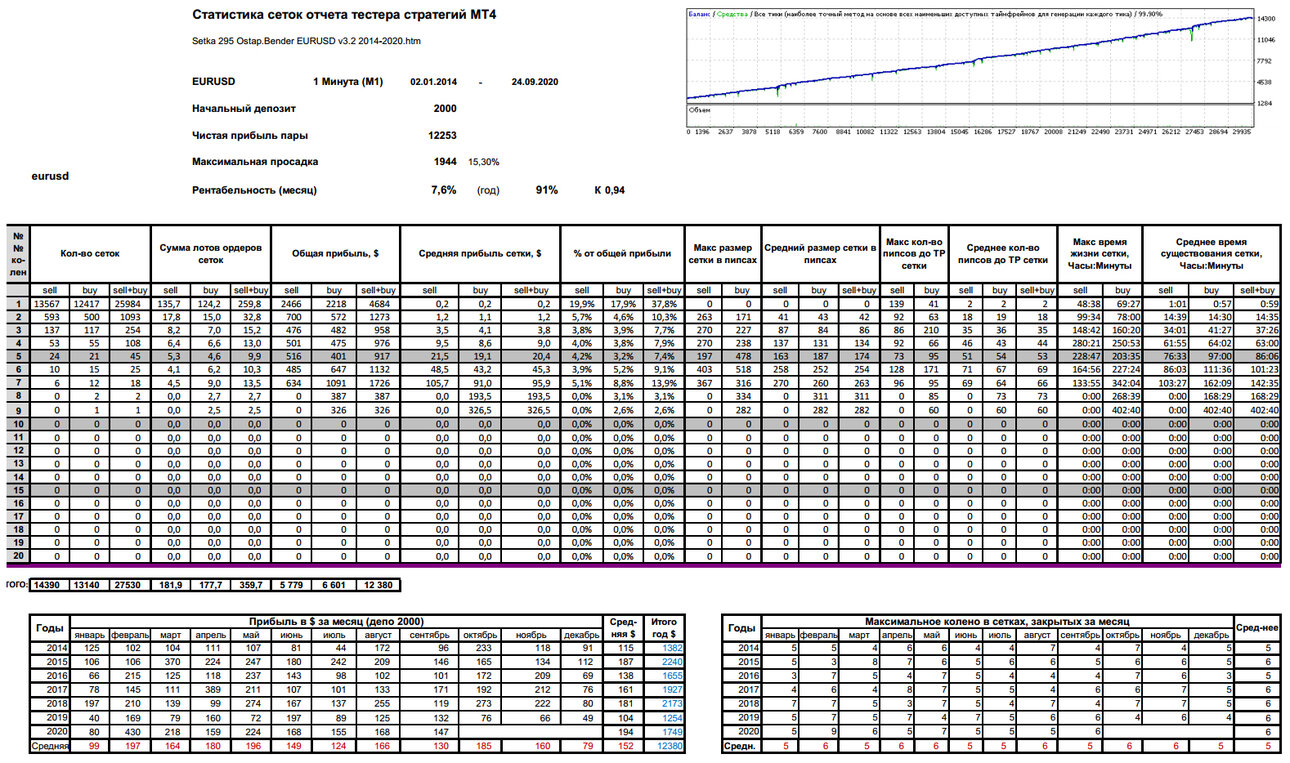This screenshot has width=1290, height=763.
Task: Click the "Средний размер сетки в пипсах" header
Action: (821, 254)
